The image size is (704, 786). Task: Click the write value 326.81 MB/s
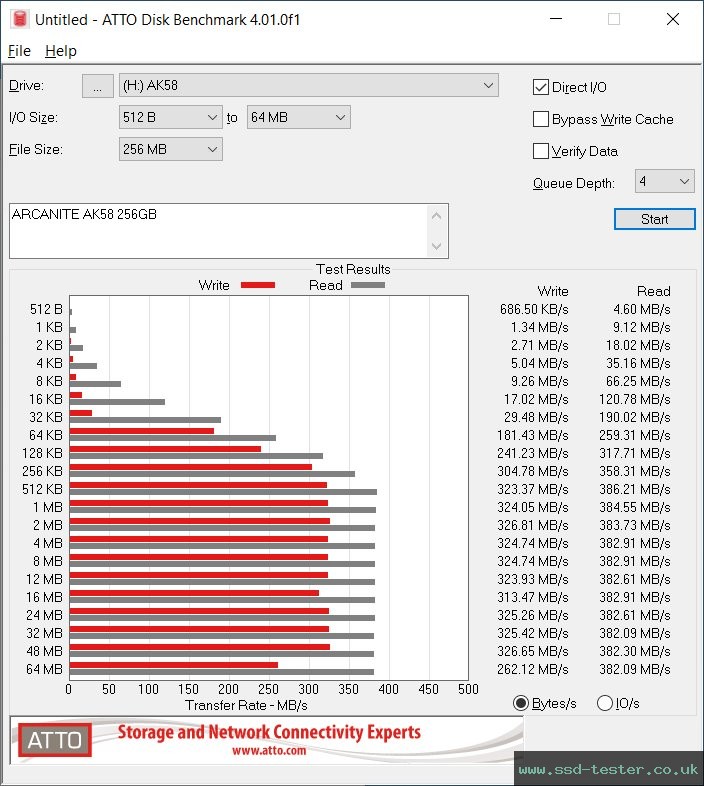(x=533, y=525)
